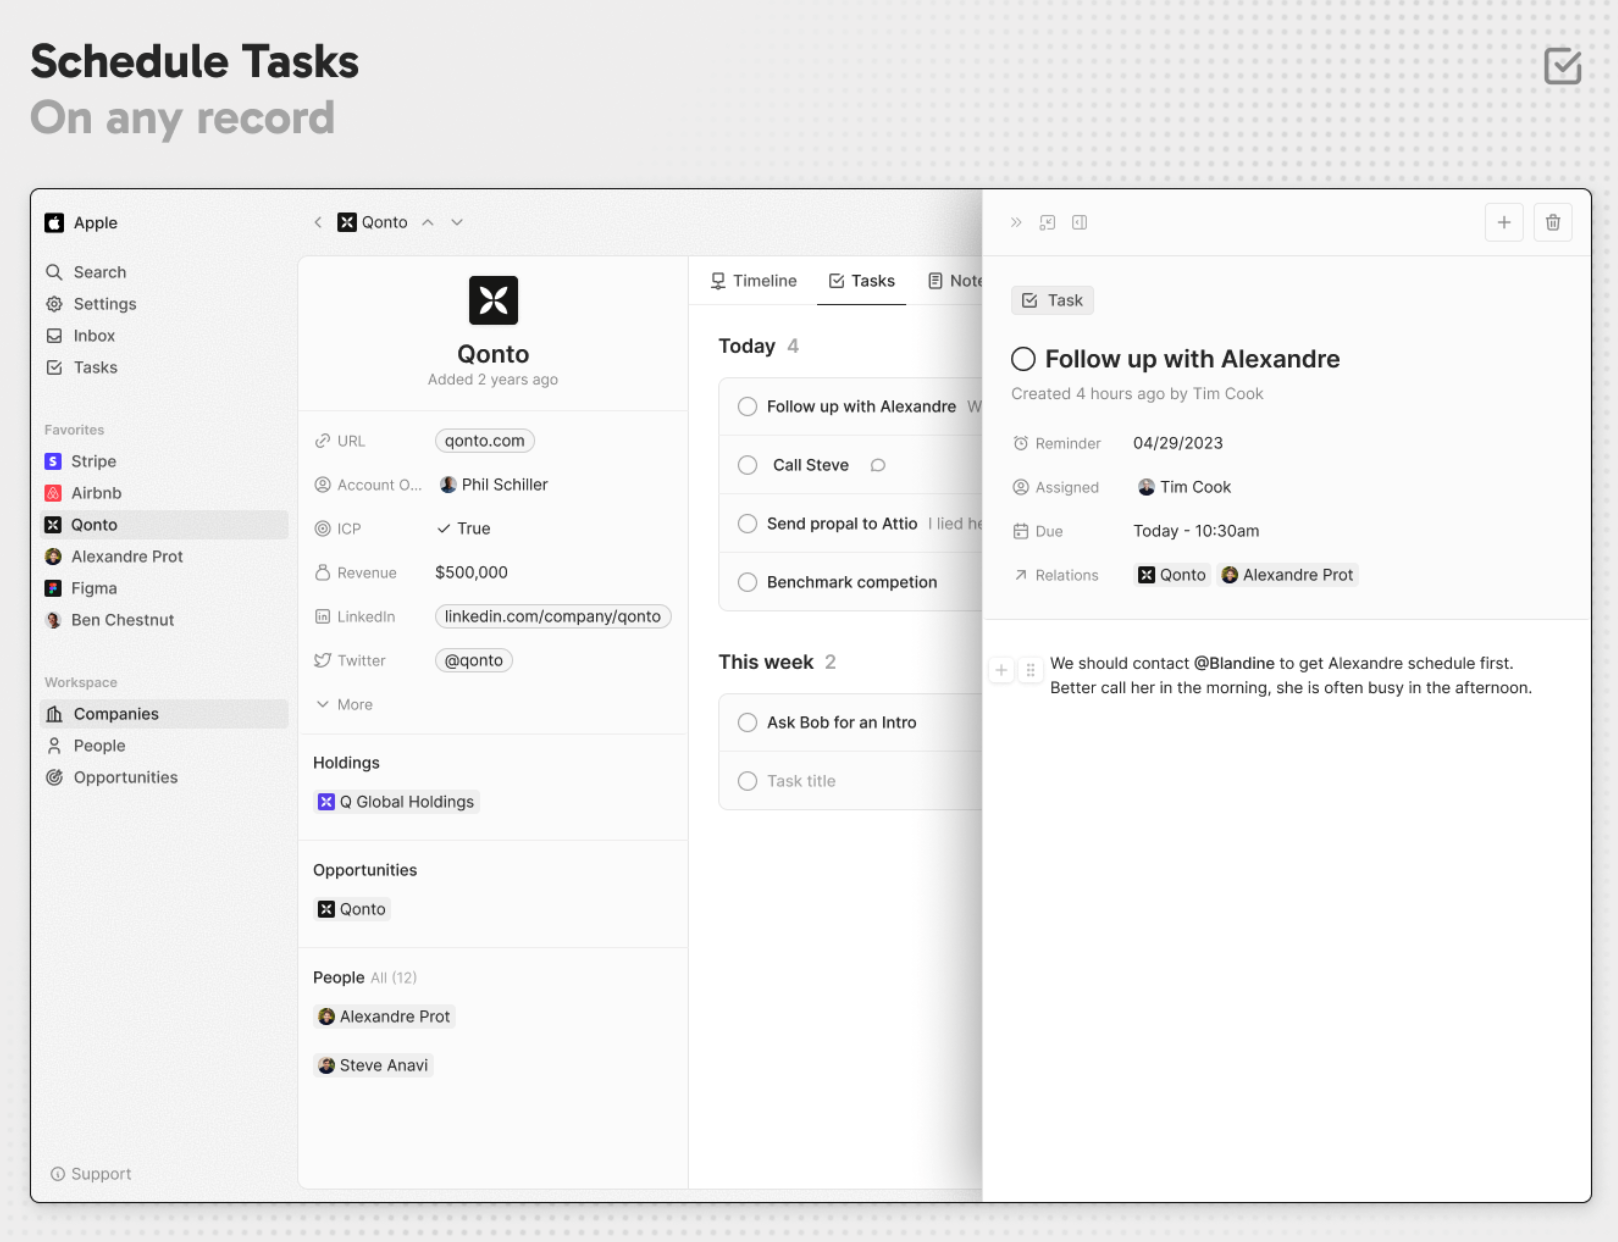Mark Ask Bob for an Intro complete
The image size is (1618, 1242).
pos(747,723)
